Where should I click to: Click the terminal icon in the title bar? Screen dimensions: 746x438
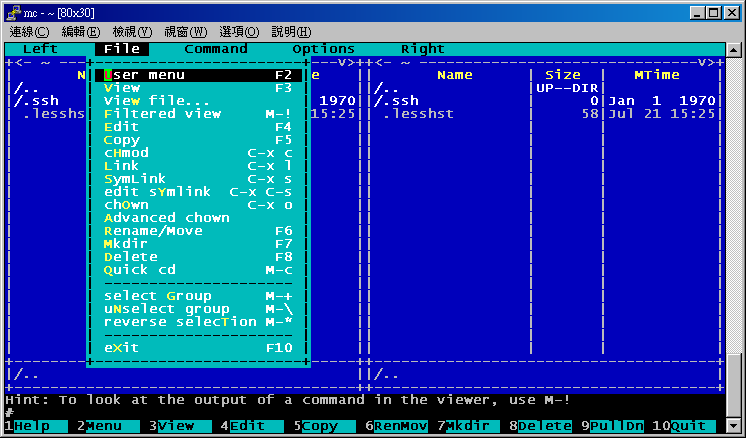coord(12,11)
